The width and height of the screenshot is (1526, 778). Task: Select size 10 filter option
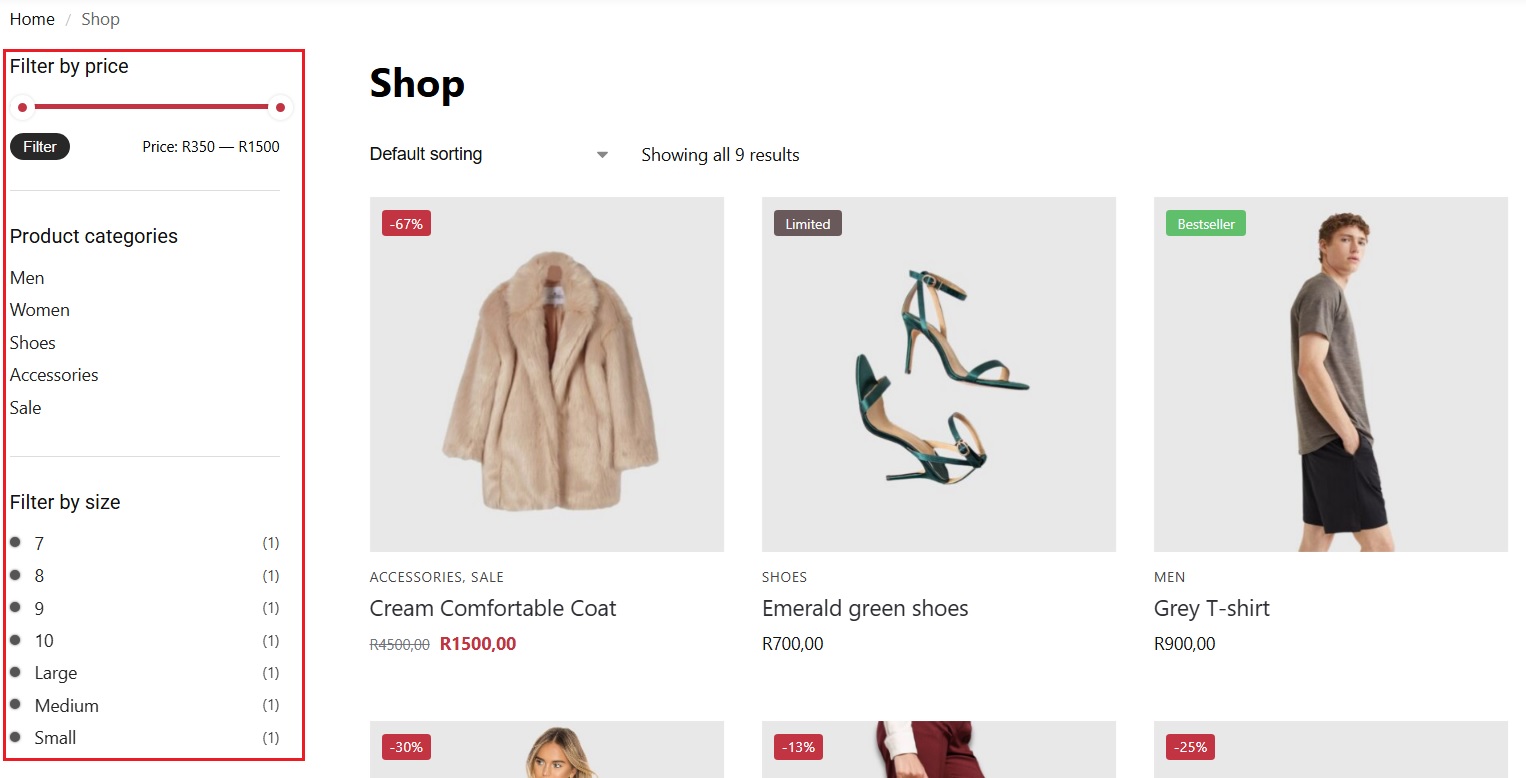point(44,641)
